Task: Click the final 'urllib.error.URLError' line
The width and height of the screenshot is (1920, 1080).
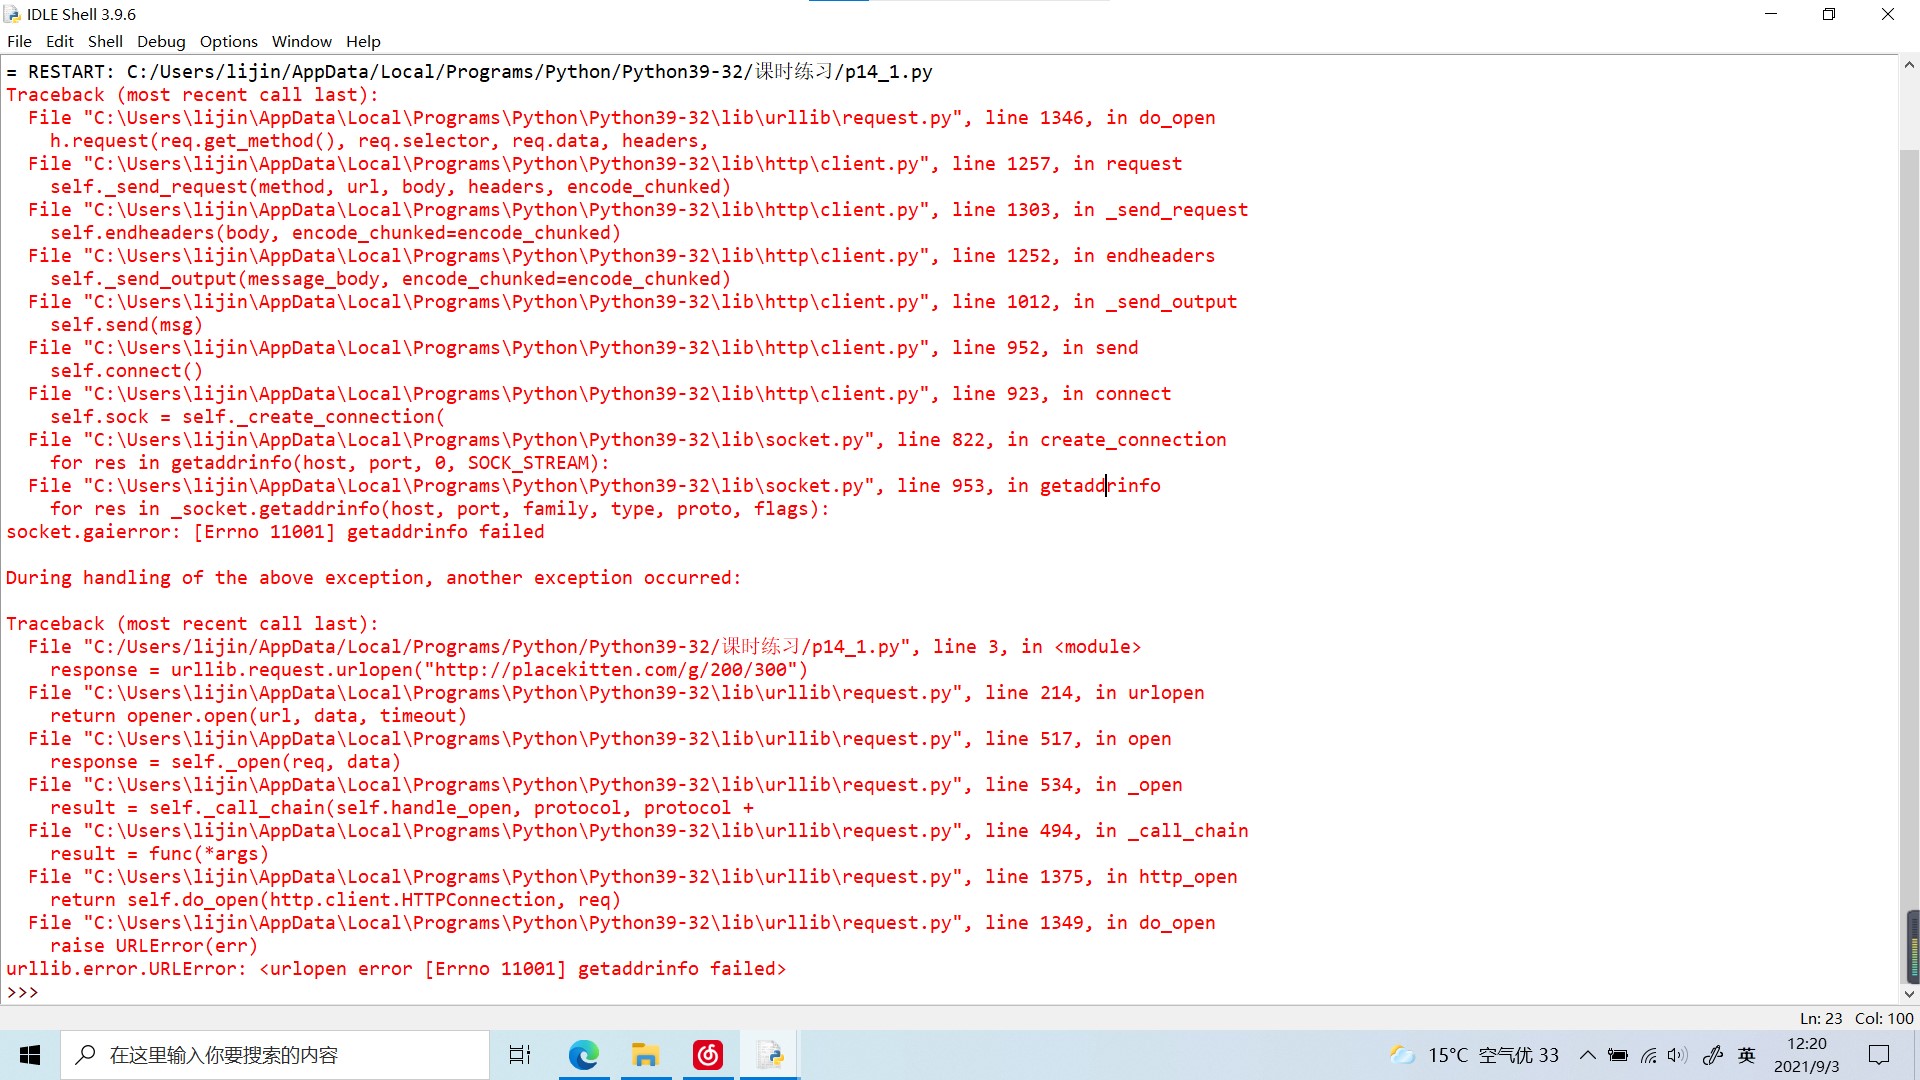Action: [396, 969]
